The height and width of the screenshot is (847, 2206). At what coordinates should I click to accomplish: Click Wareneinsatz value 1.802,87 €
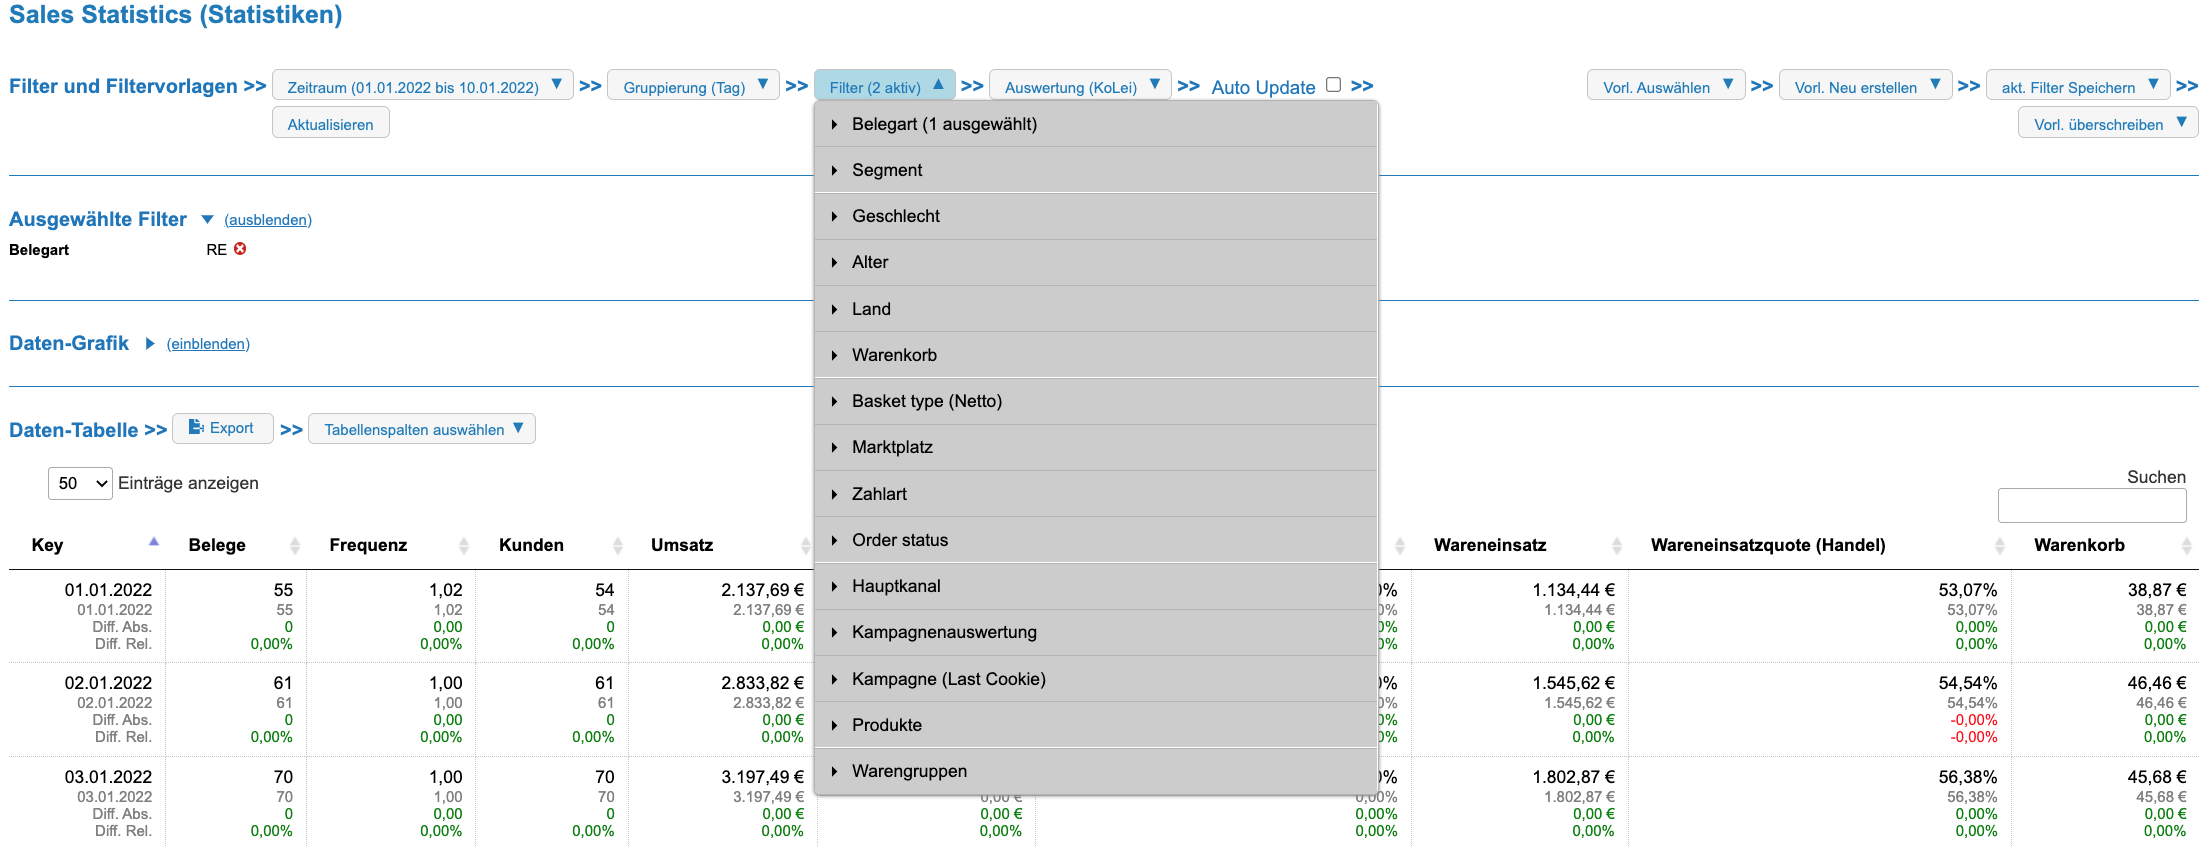point(1573,777)
